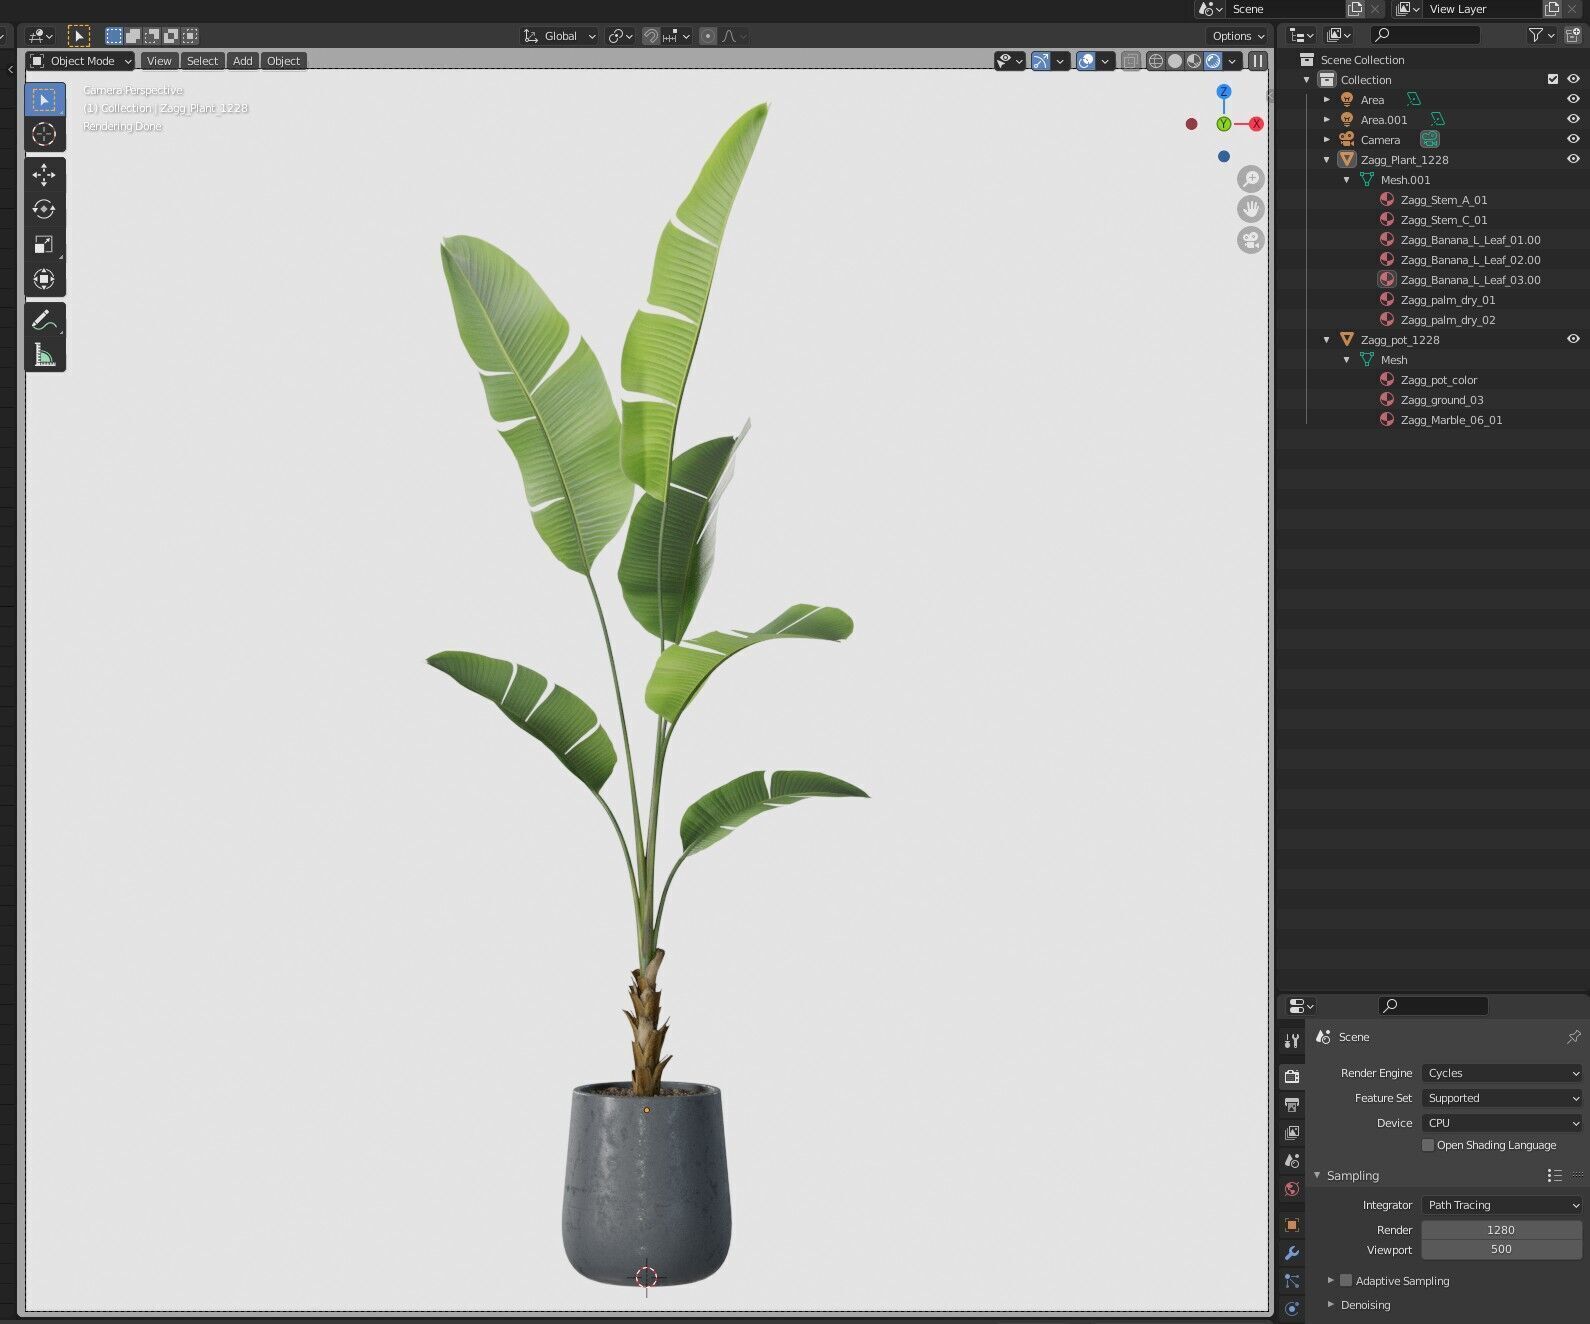Click the outliner search field
Viewport: 1590px width, 1324px height.
[1424, 35]
